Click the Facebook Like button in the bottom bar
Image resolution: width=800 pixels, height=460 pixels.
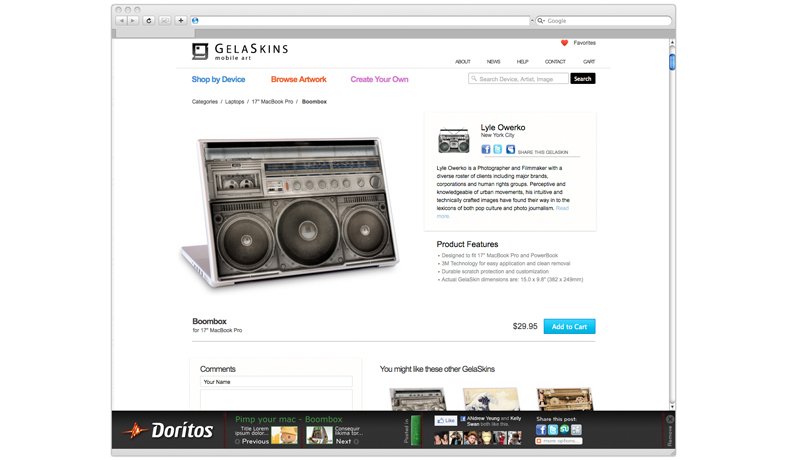(x=445, y=421)
